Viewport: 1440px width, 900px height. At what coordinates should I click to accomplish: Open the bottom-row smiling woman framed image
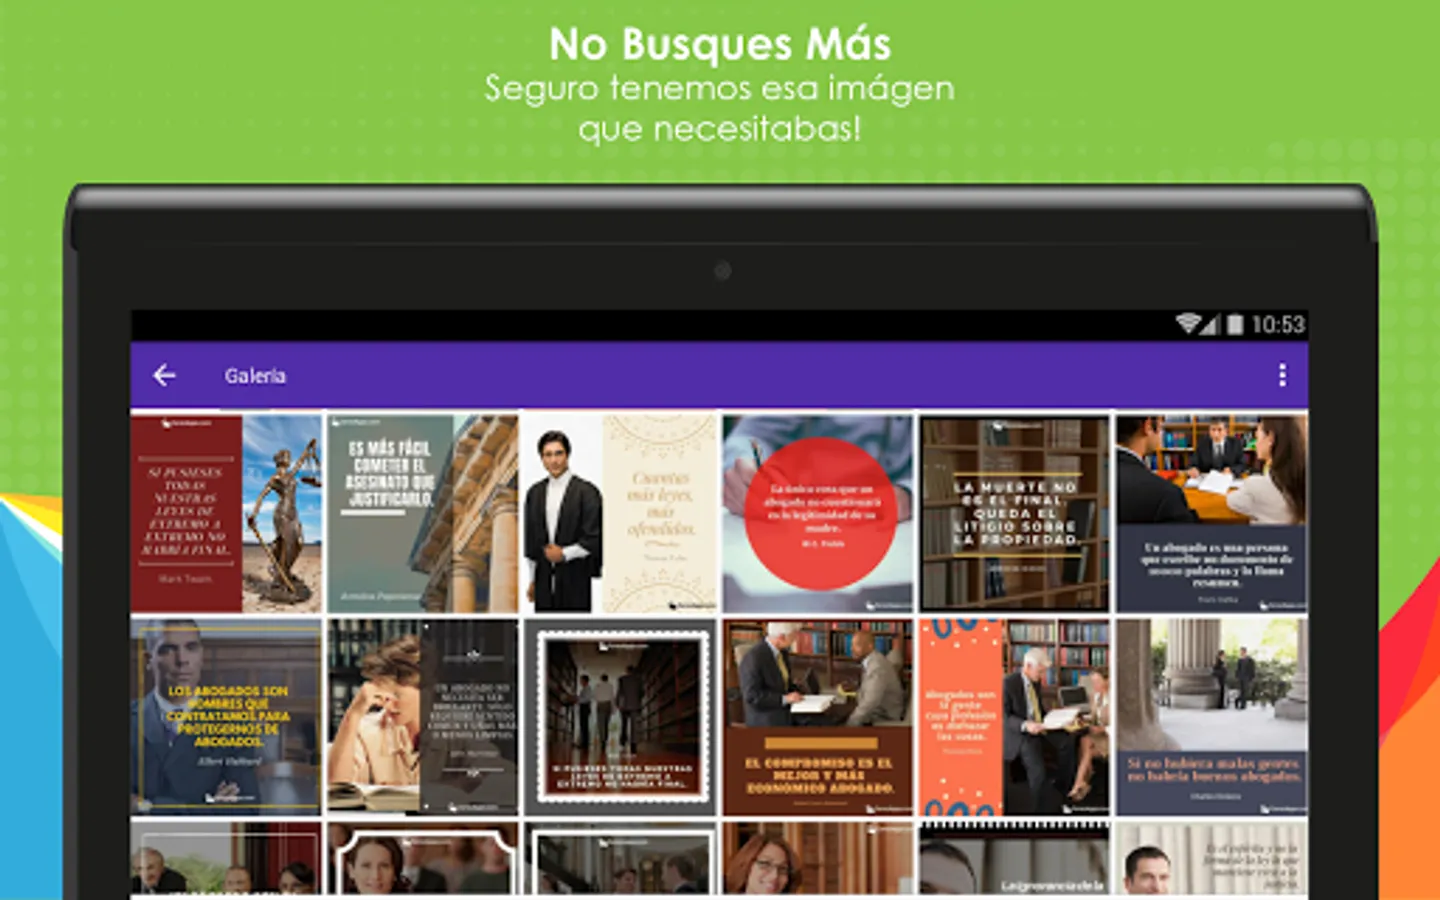(x=423, y=858)
